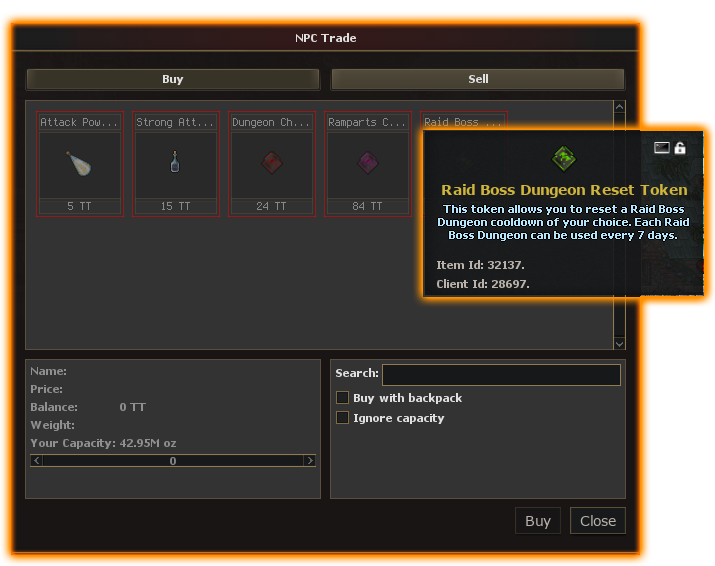
Task: Close the NPC Trade window
Action: click(598, 521)
